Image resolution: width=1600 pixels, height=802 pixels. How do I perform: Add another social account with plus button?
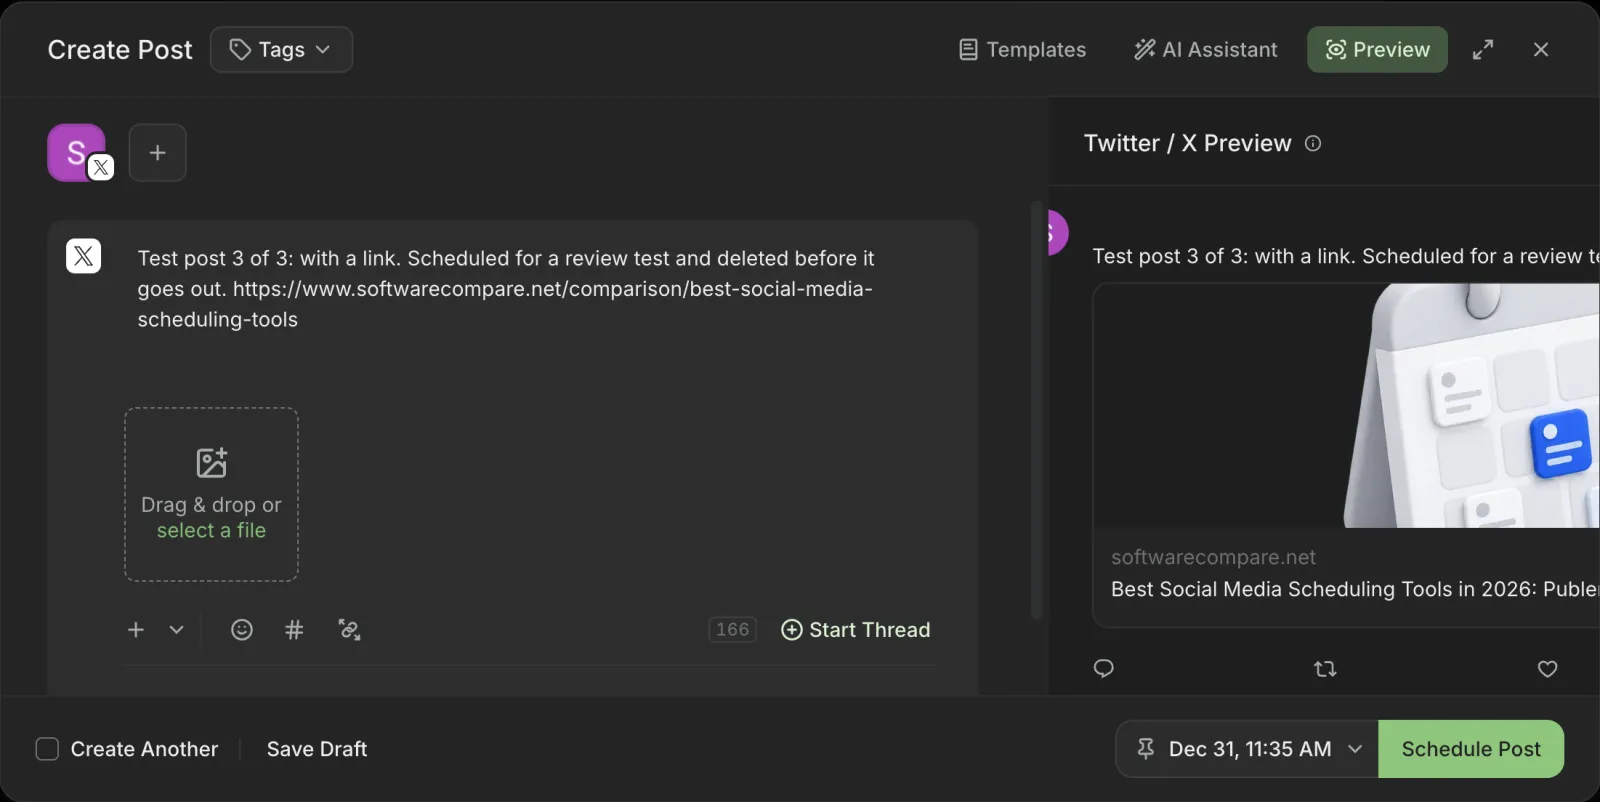click(157, 153)
